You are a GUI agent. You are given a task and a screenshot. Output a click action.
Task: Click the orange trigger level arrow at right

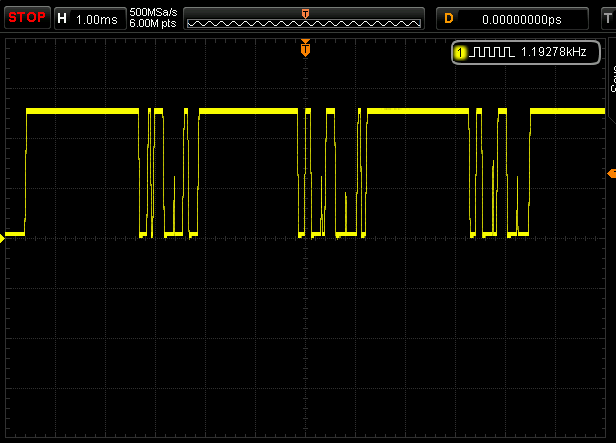point(610,174)
